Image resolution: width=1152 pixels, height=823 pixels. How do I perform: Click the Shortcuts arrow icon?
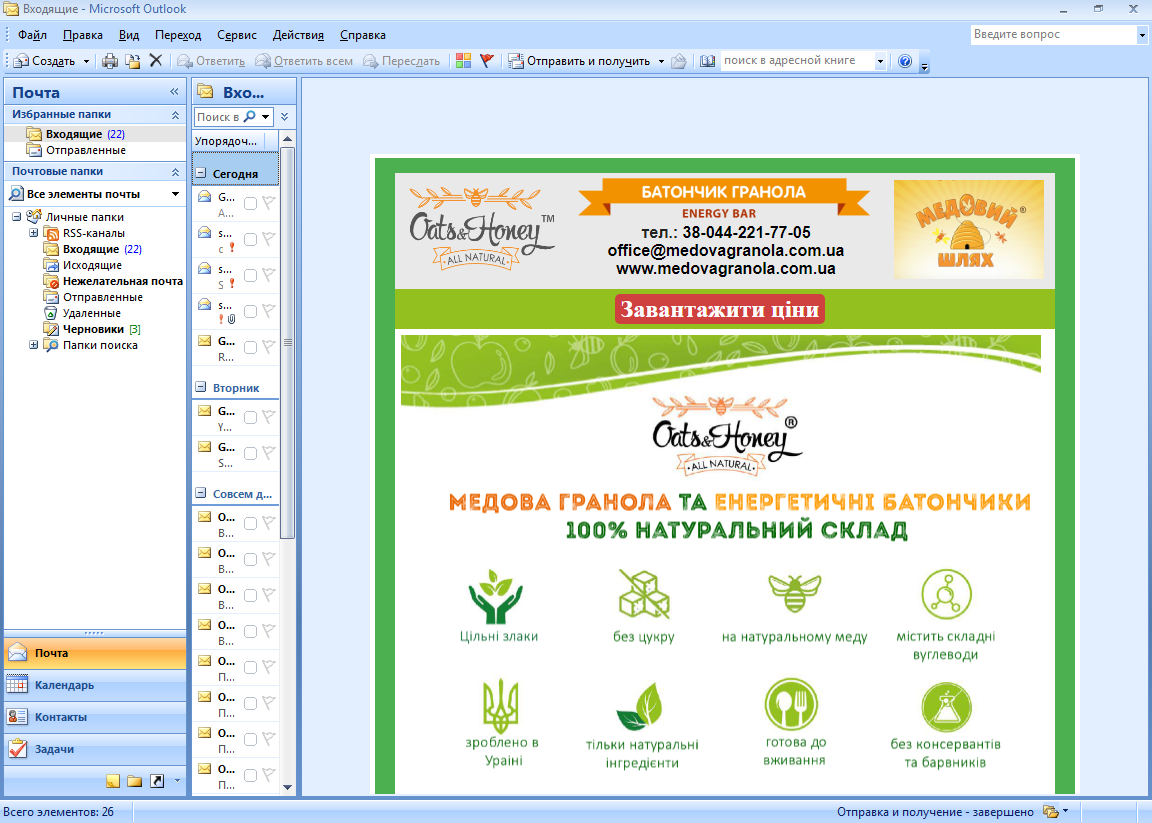pos(157,780)
